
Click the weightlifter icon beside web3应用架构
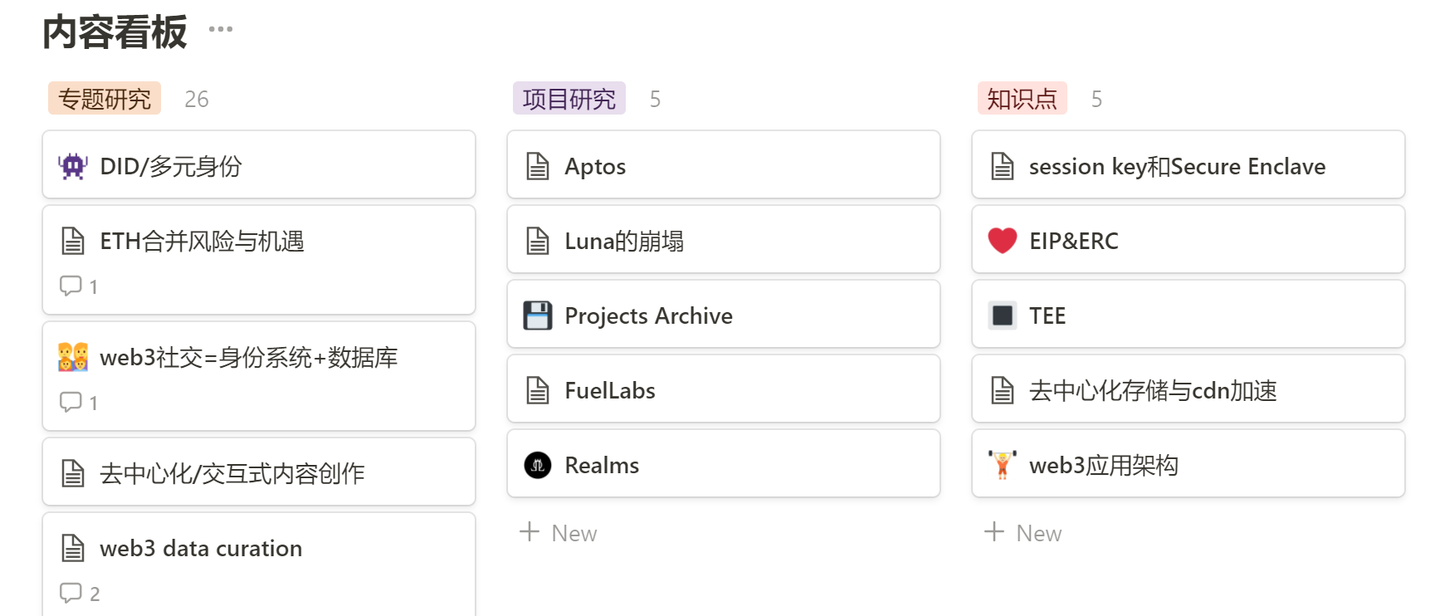(x=1002, y=465)
